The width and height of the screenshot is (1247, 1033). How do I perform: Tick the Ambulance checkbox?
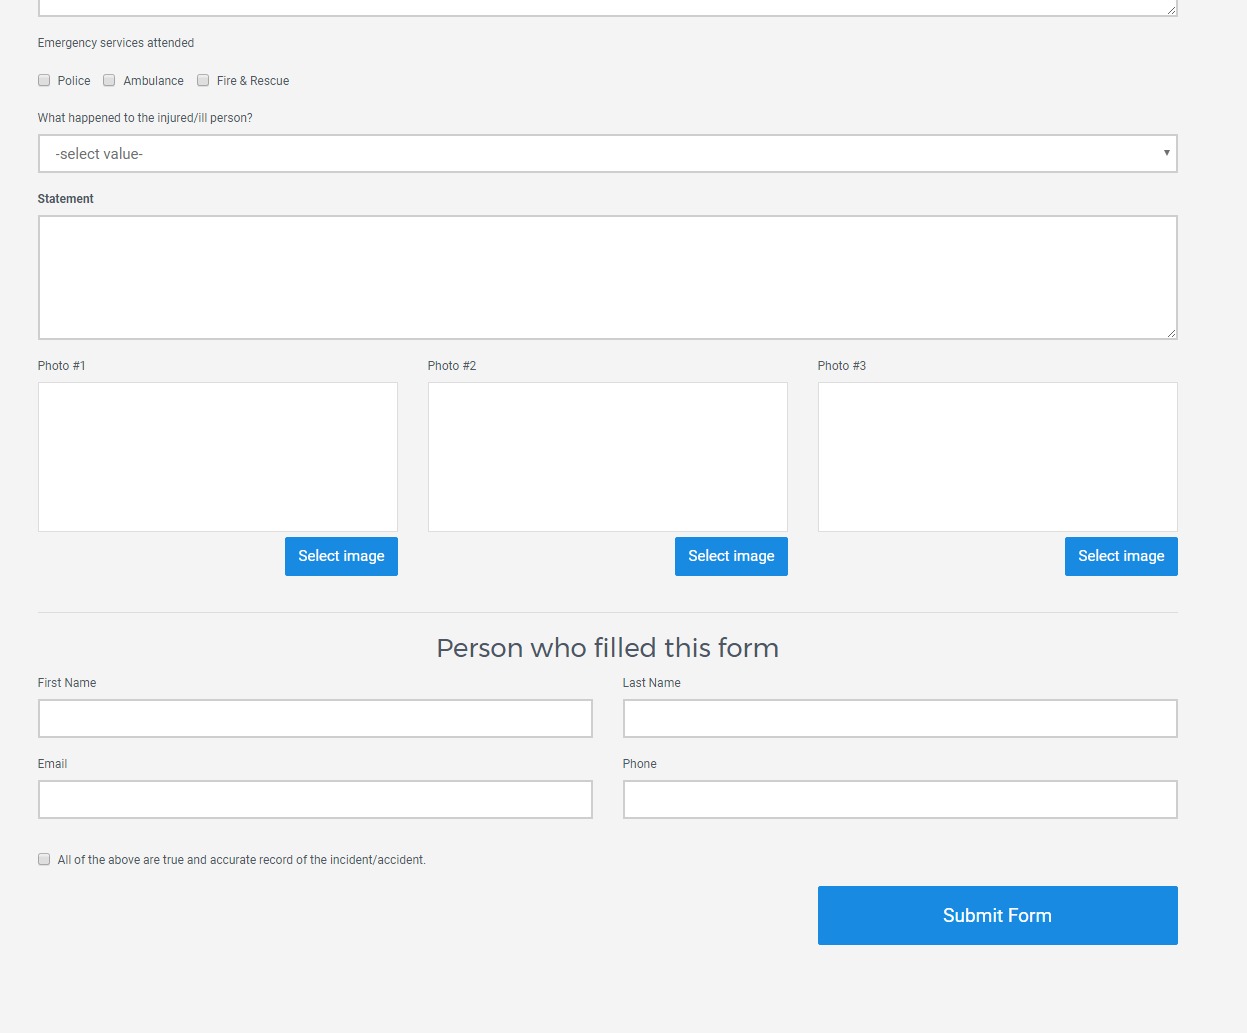(110, 81)
